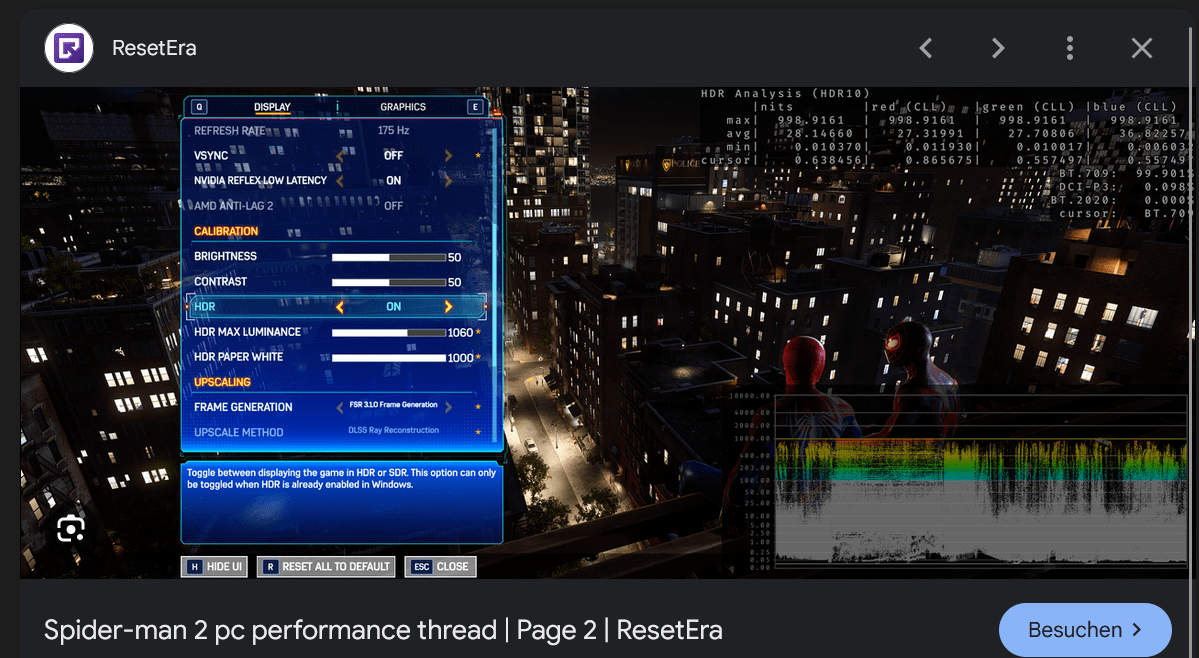
Task: Click the FSR 3.1.0 Frame Generation value
Action: click(x=393, y=405)
